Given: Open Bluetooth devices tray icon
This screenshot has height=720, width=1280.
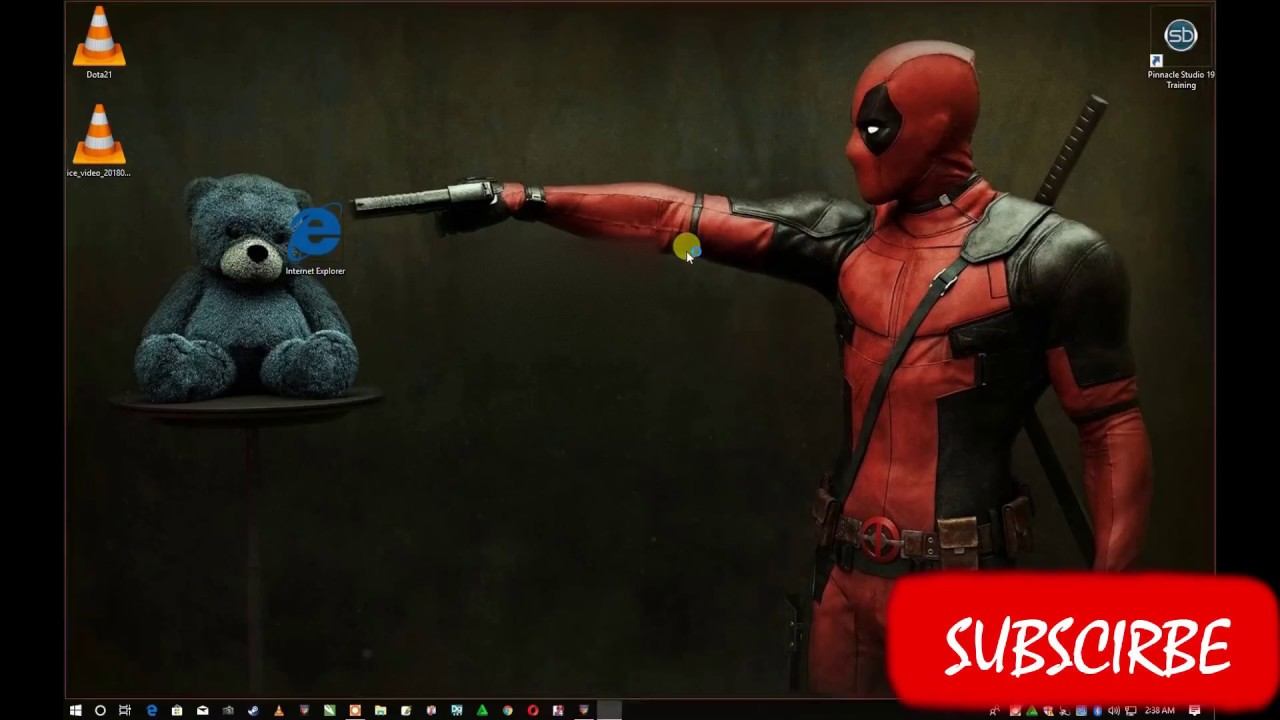Looking at the screenshot, I should coord(1098,711).
